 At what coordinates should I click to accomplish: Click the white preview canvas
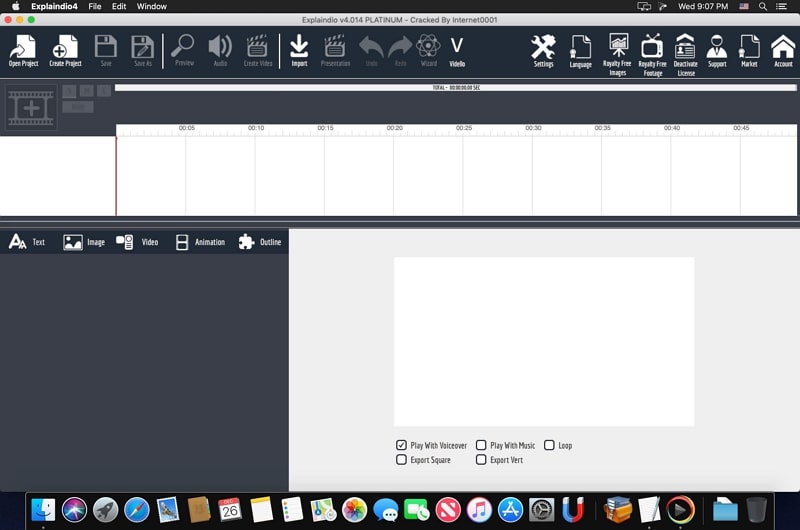544,341
